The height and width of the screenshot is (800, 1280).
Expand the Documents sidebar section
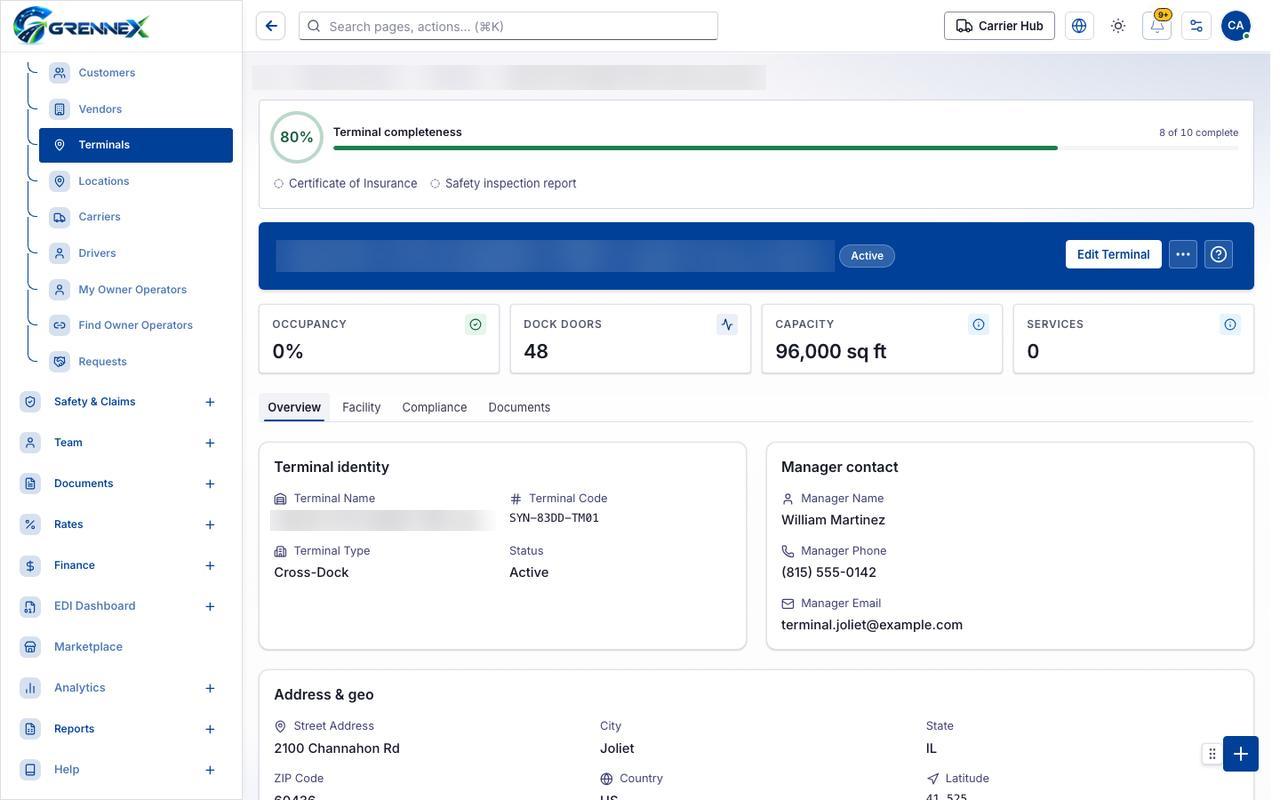click(210, 484)
